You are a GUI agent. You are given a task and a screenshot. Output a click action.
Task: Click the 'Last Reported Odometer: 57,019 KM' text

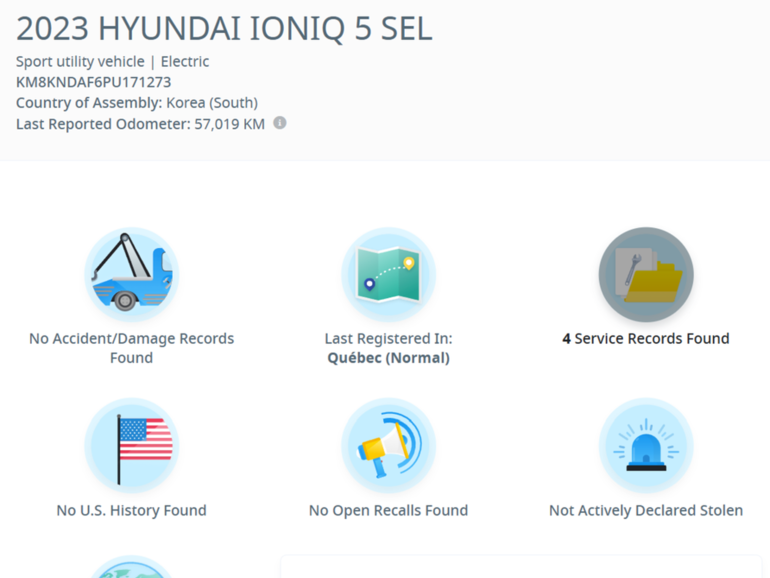[x=140, y=124]
